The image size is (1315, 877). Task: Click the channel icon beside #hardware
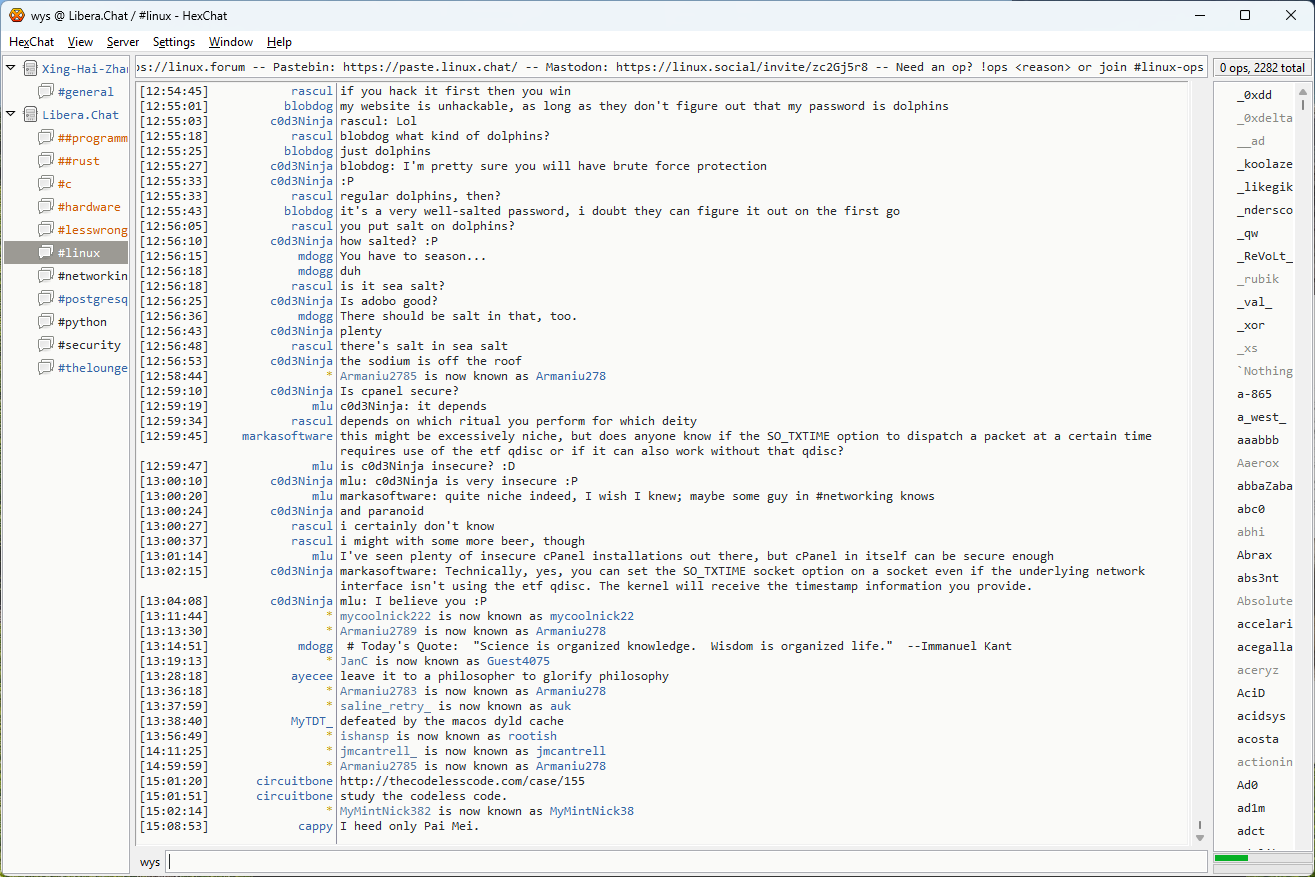click(46, 207)
